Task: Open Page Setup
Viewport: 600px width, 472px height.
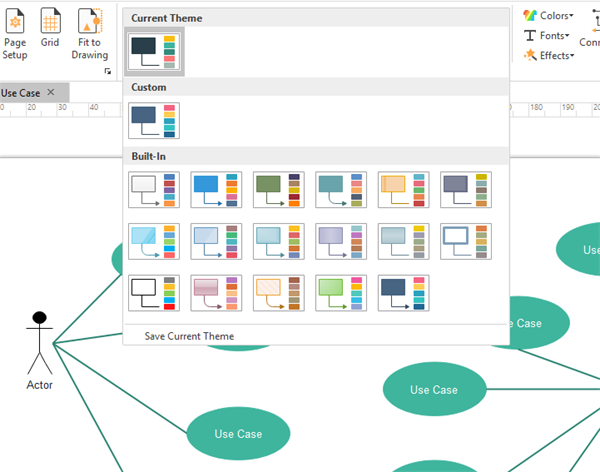Action: (15, 34)
